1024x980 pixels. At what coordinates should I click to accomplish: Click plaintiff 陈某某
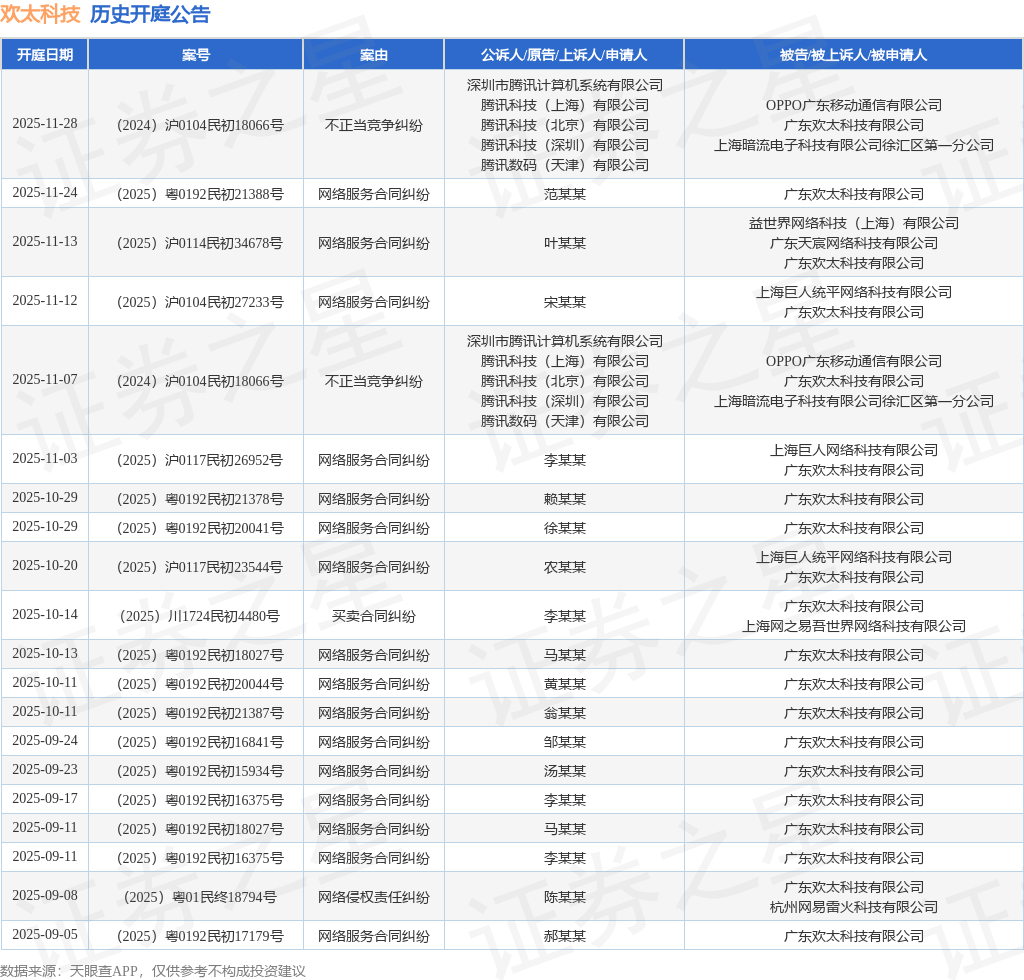pyautogui.click(x=565, y=897)
